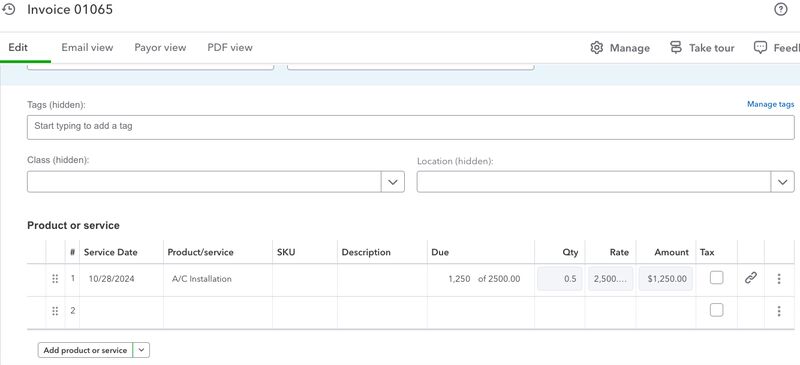
Task: Click the Rate column header
Action: click(619, 252)
